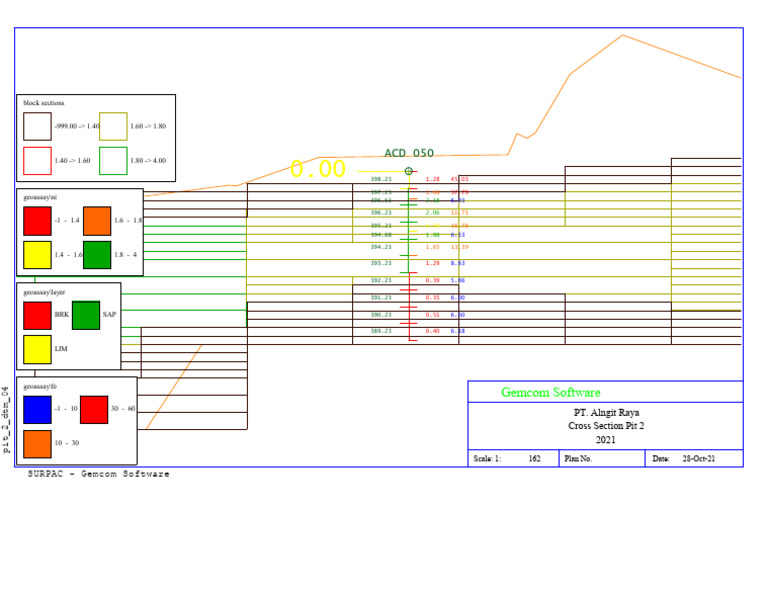
Task: Click the brown -999.00 -> 1.40 block box
Action: tap(37, 126)
